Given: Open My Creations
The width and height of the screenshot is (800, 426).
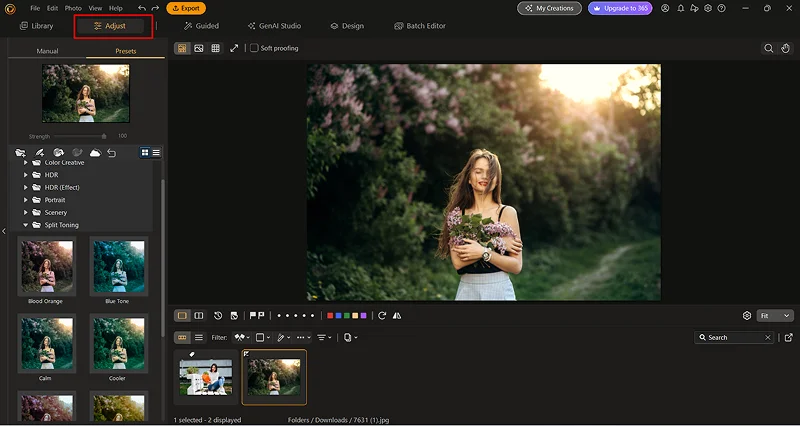Looking at the screenshot, I should click(x=549, y=8).
